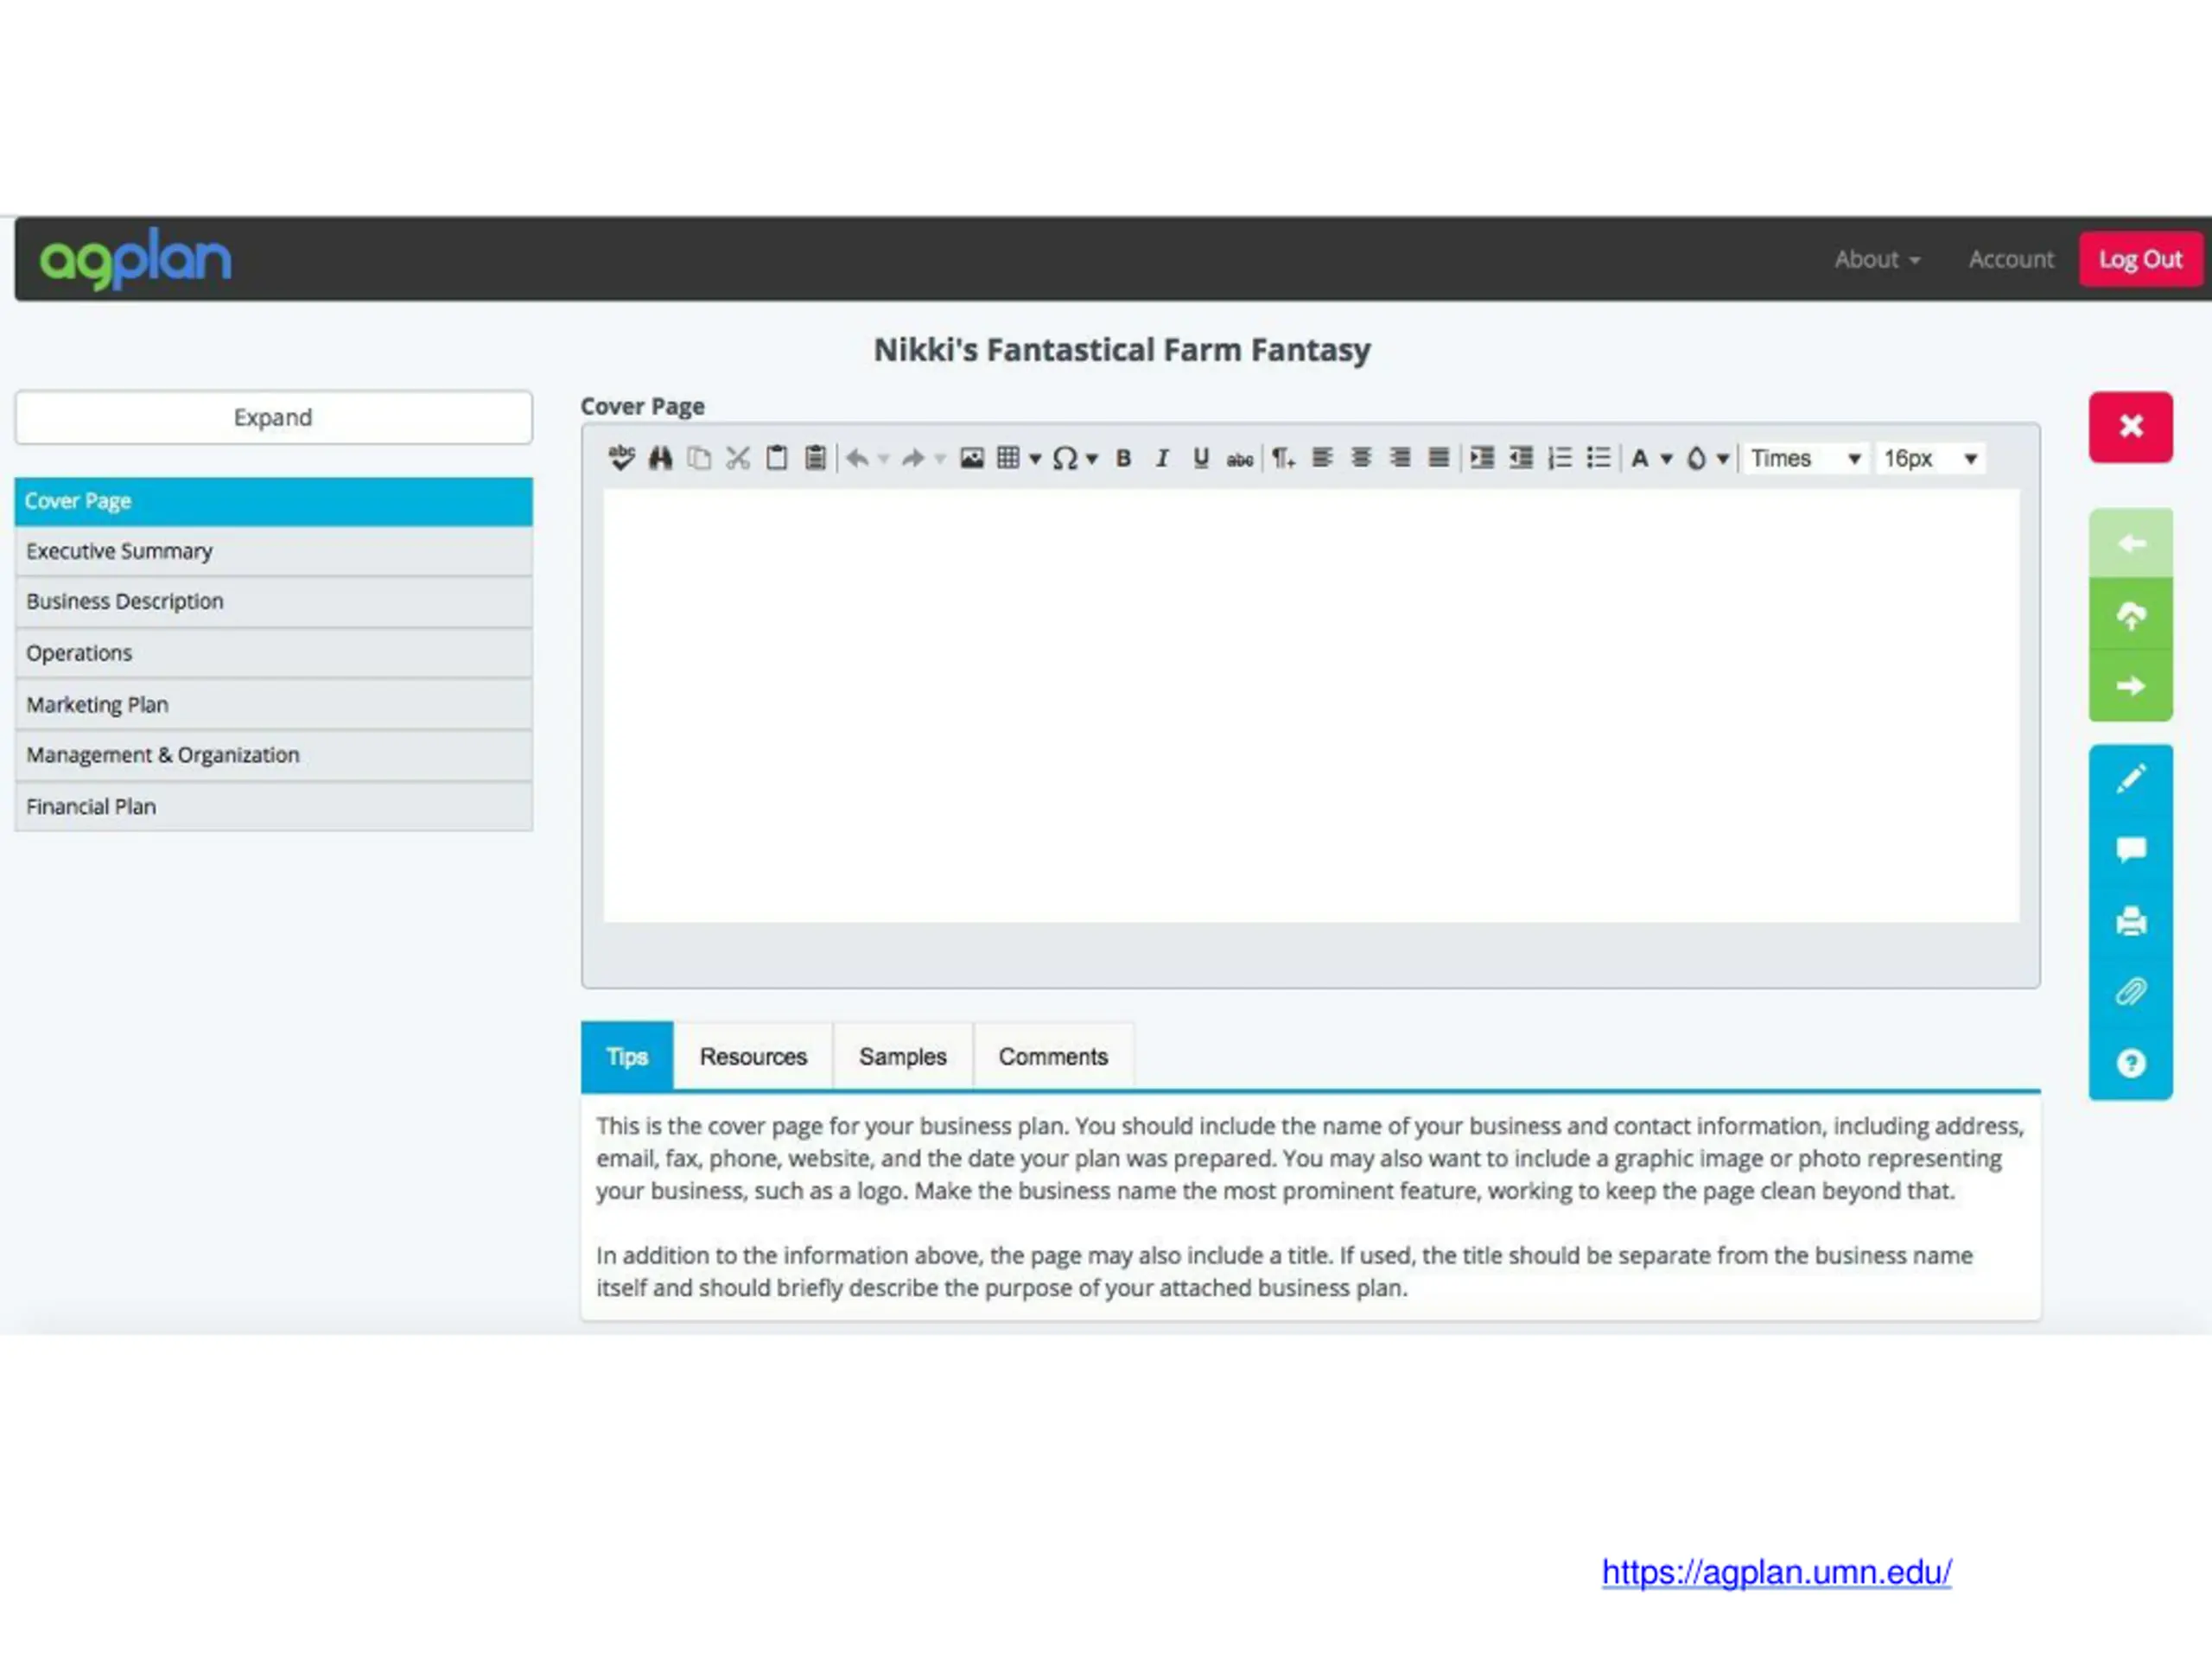This screenshot has height=1659, width=2212.
Task: Click the increase indent icon
Action: tap(1482, 458)
